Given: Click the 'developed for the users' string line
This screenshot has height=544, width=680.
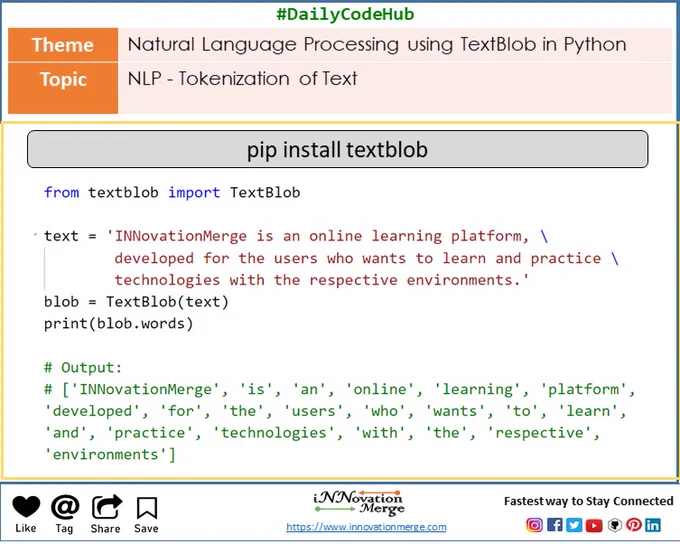Looking at the screenshot, I should point(366,258).
